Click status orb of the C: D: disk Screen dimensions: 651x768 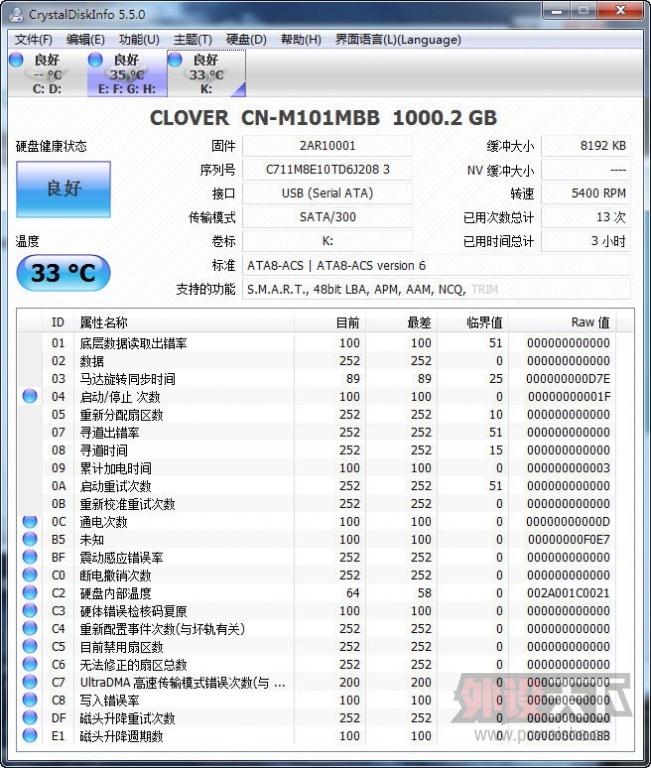pyautogui.click(x=16, y=59)
